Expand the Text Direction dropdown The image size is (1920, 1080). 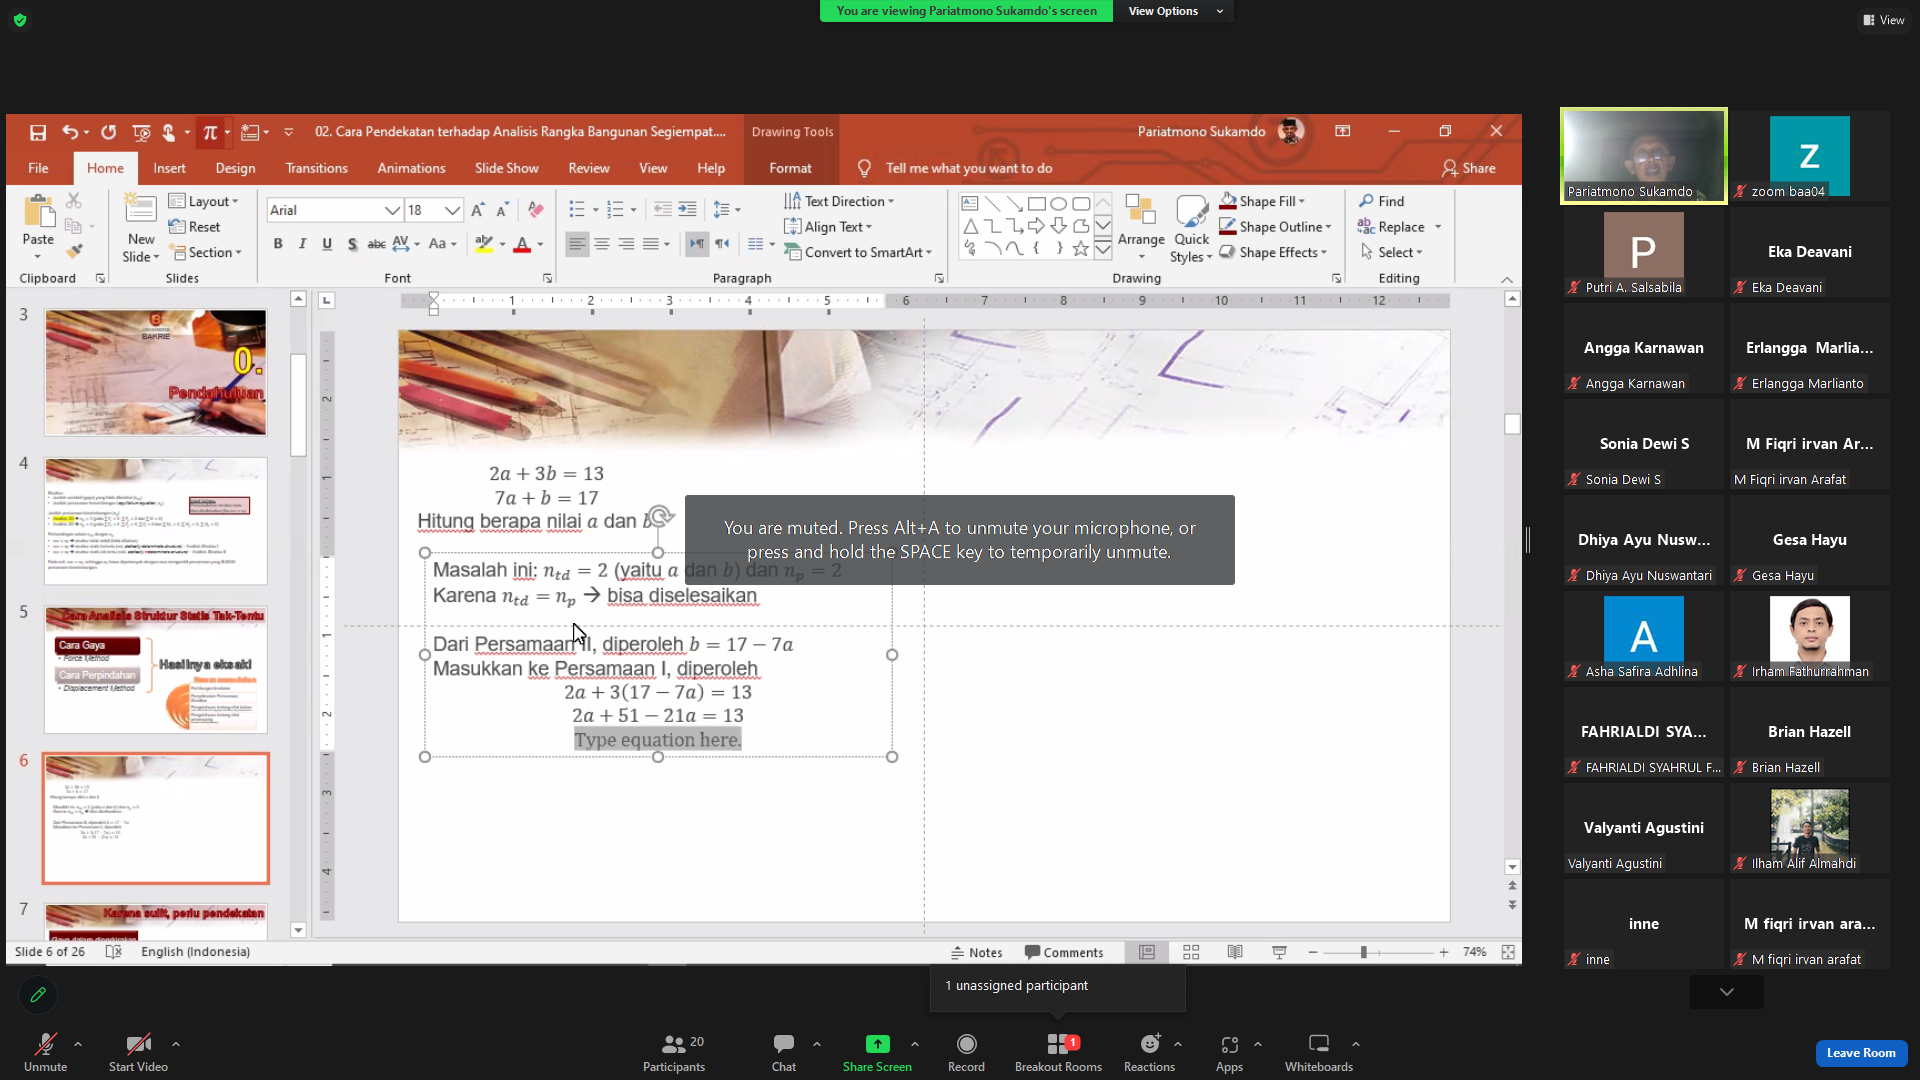coord(839,201)
